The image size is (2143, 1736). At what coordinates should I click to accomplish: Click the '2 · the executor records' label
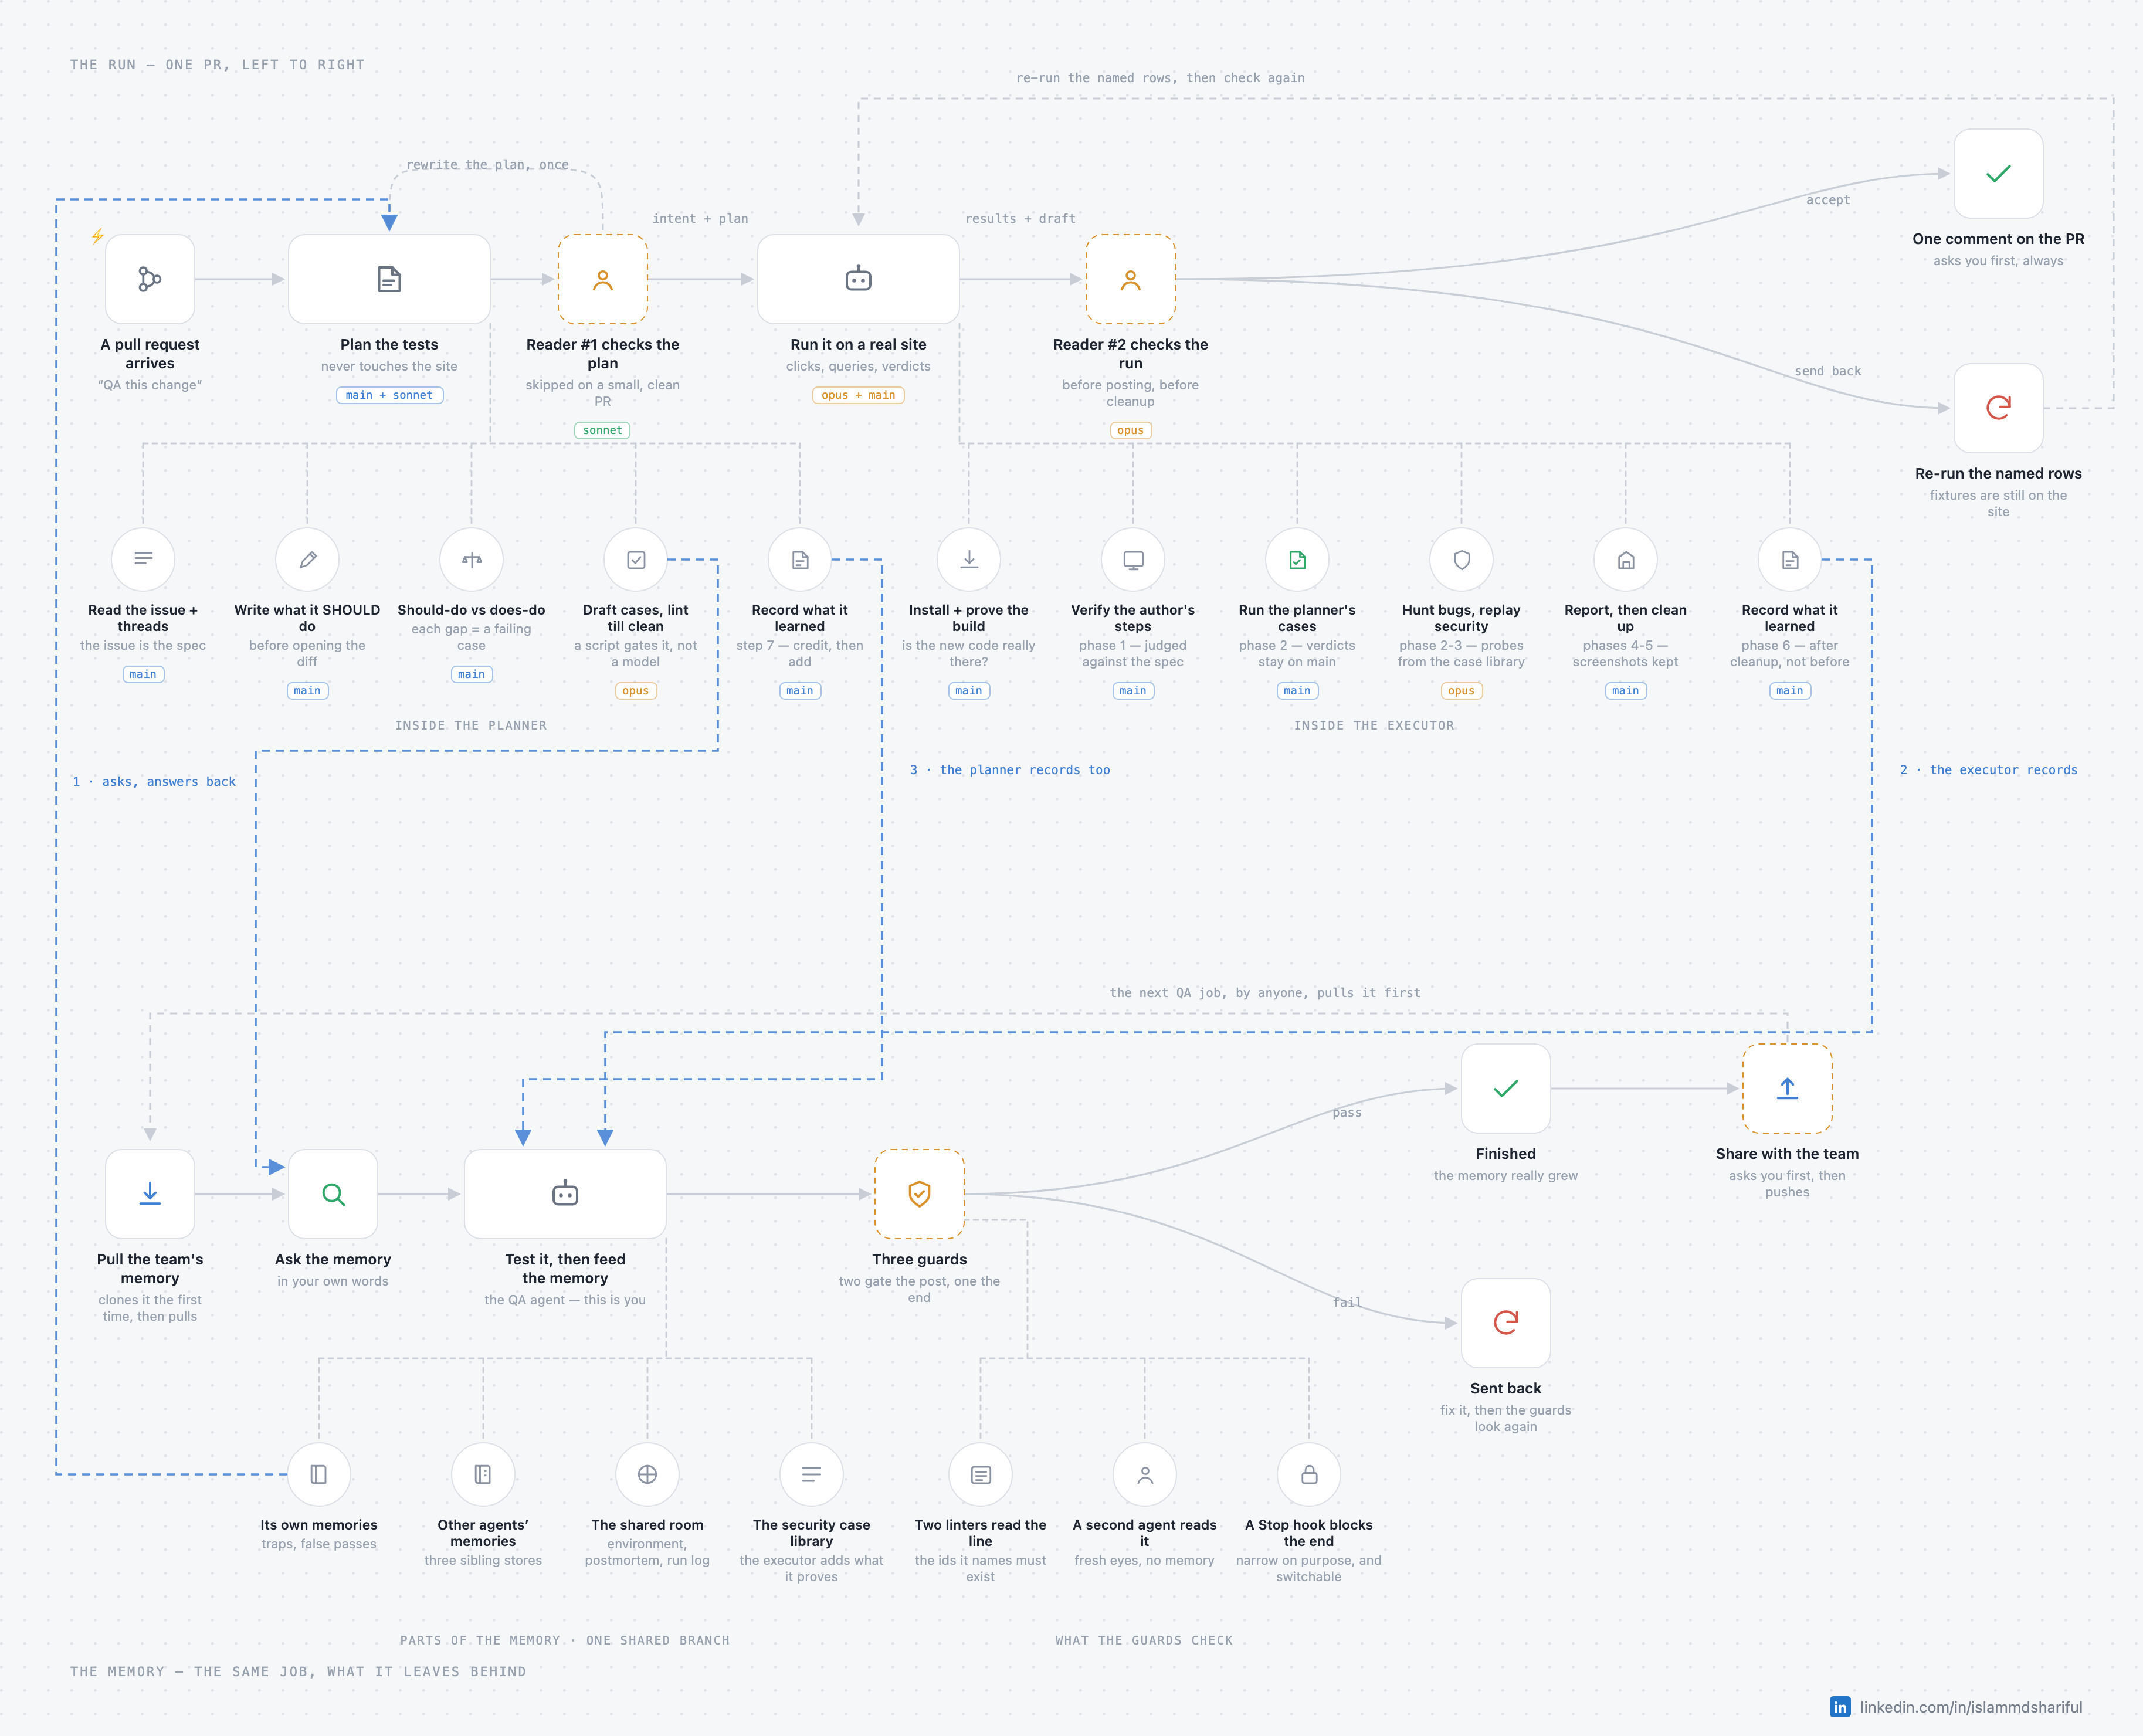coord(1988,770)
